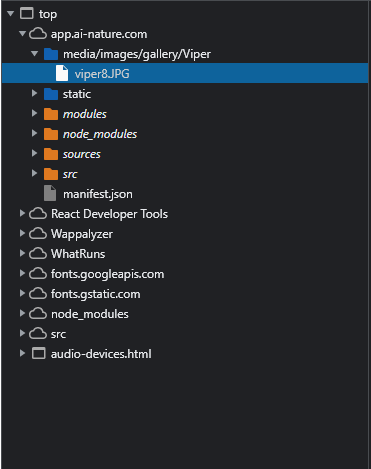Select the static folder name
This screenshot has height=469, width=371.
(x=77, y=94)
